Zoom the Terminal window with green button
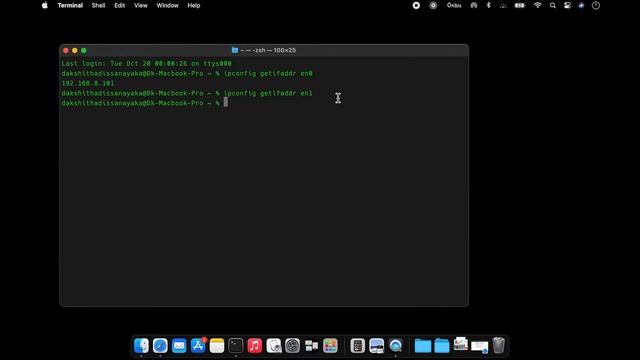The image size is (640, 360). (84, 50)
